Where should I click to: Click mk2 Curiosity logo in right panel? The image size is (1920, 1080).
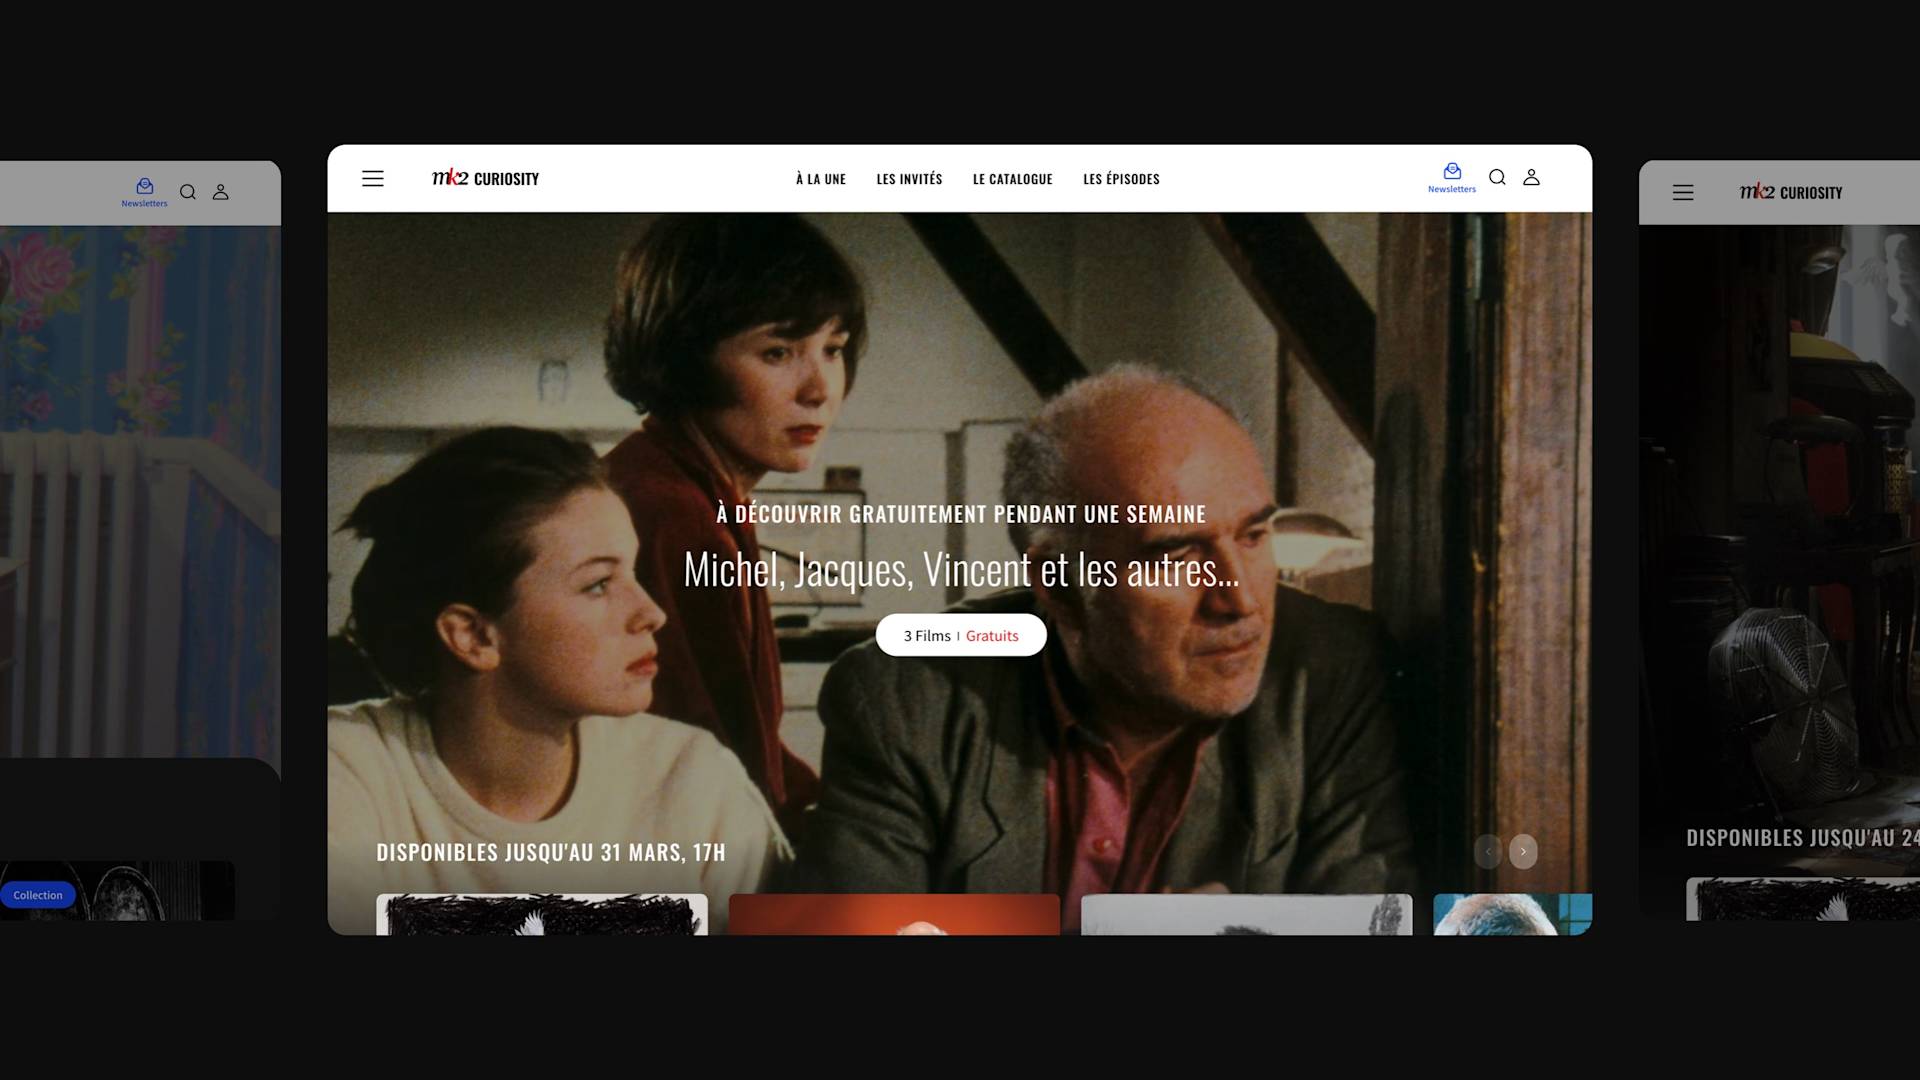coord(1790,193)
